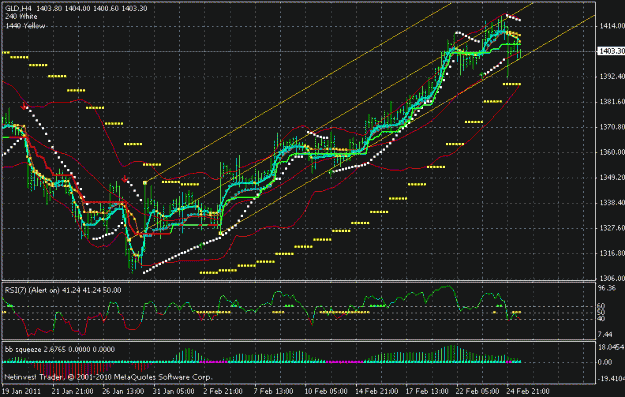
Task: Click the 1414.00 price scale label
Action: [612, 26]
